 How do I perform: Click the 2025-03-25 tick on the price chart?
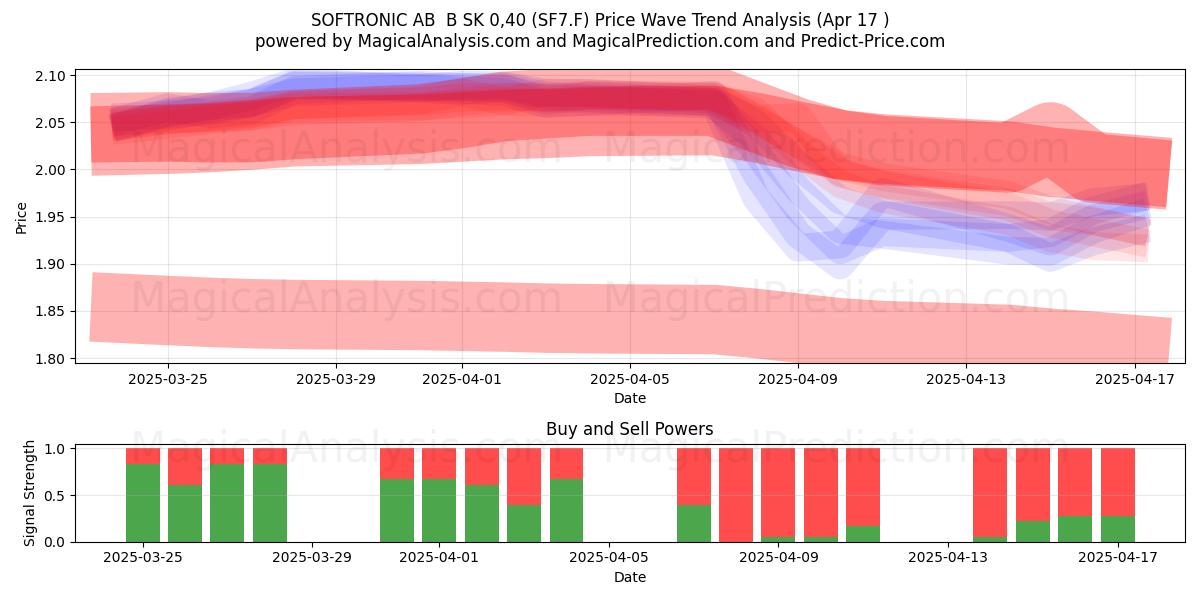(x=168, y=379)
